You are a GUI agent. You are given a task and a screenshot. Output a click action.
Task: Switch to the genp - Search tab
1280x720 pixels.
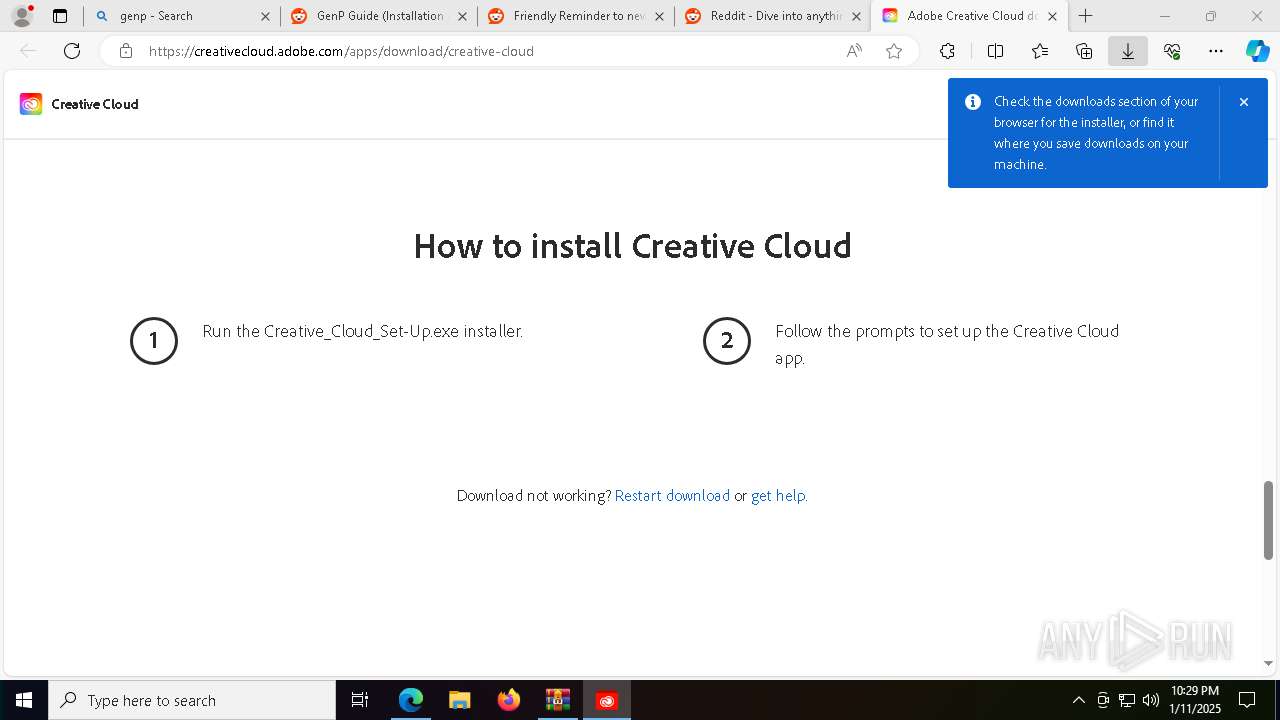coord(182,16)
